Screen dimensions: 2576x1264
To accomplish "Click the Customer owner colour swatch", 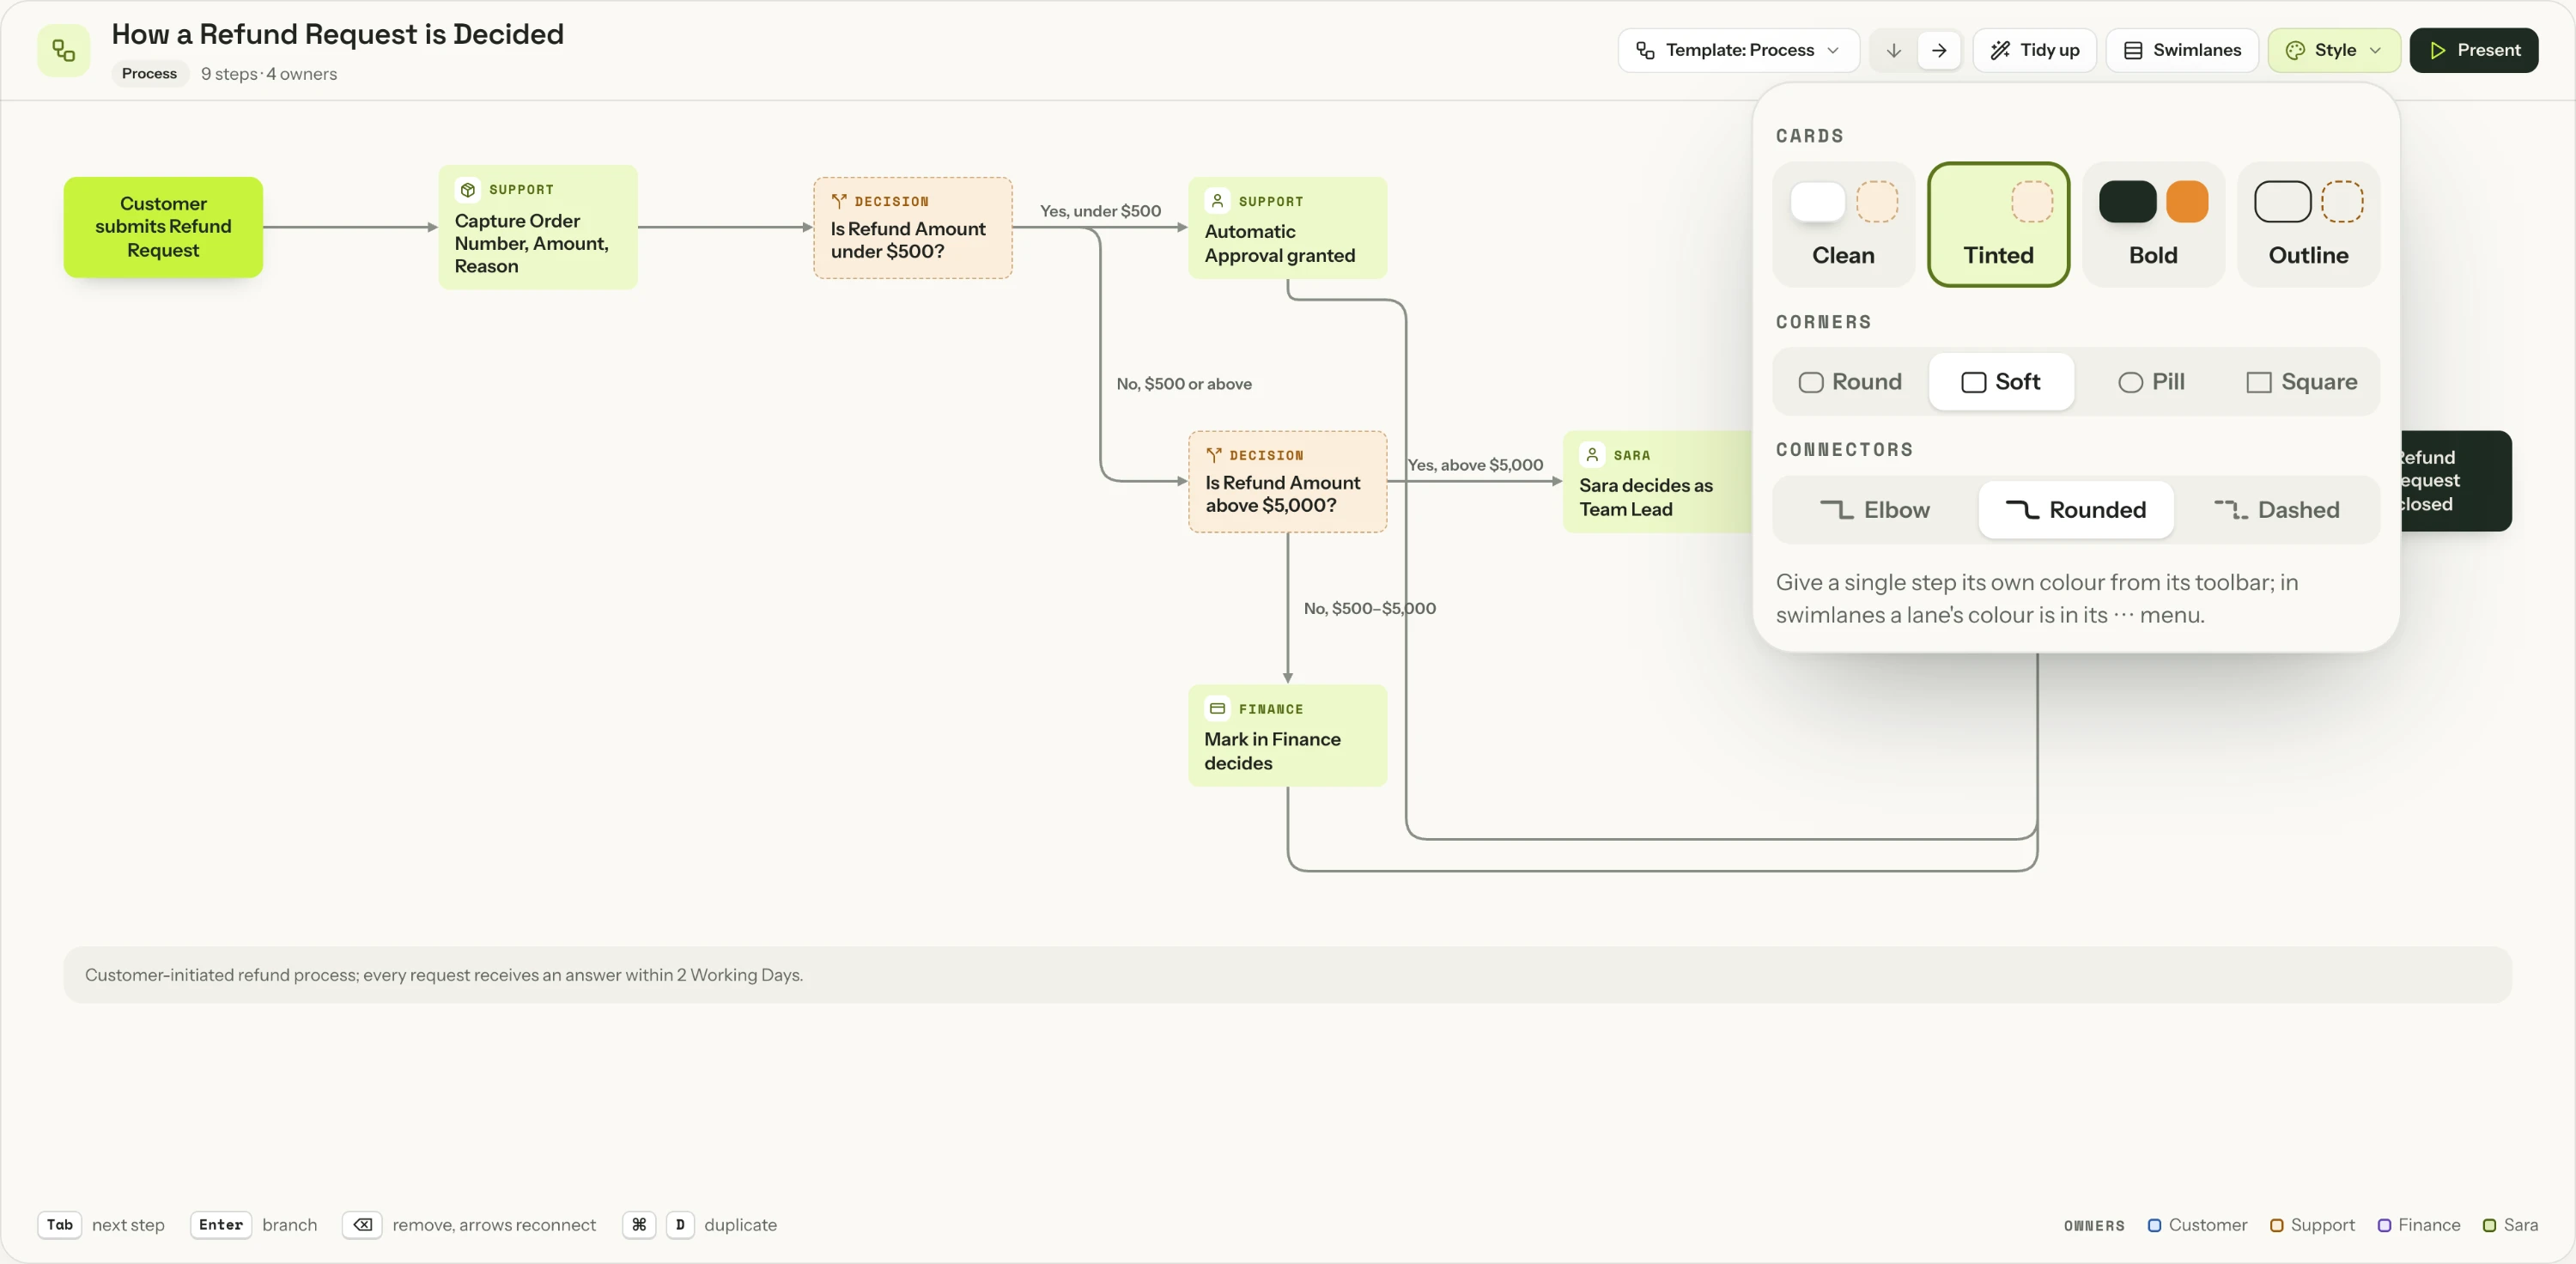I will coord(2154,1225).
